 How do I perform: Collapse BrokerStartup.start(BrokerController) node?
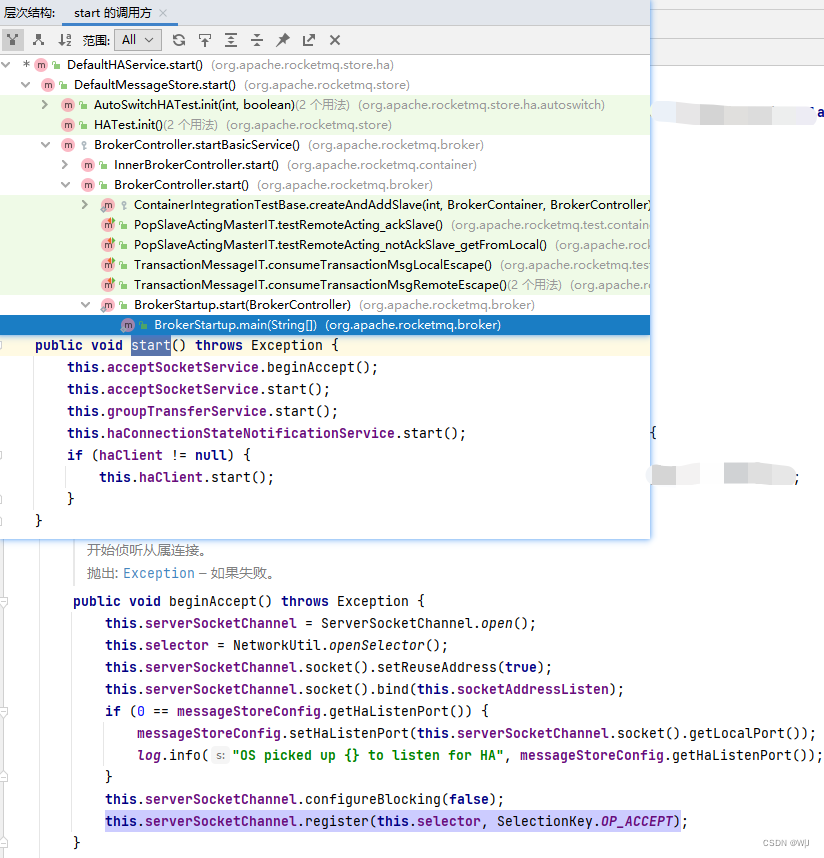pos(85,305)
